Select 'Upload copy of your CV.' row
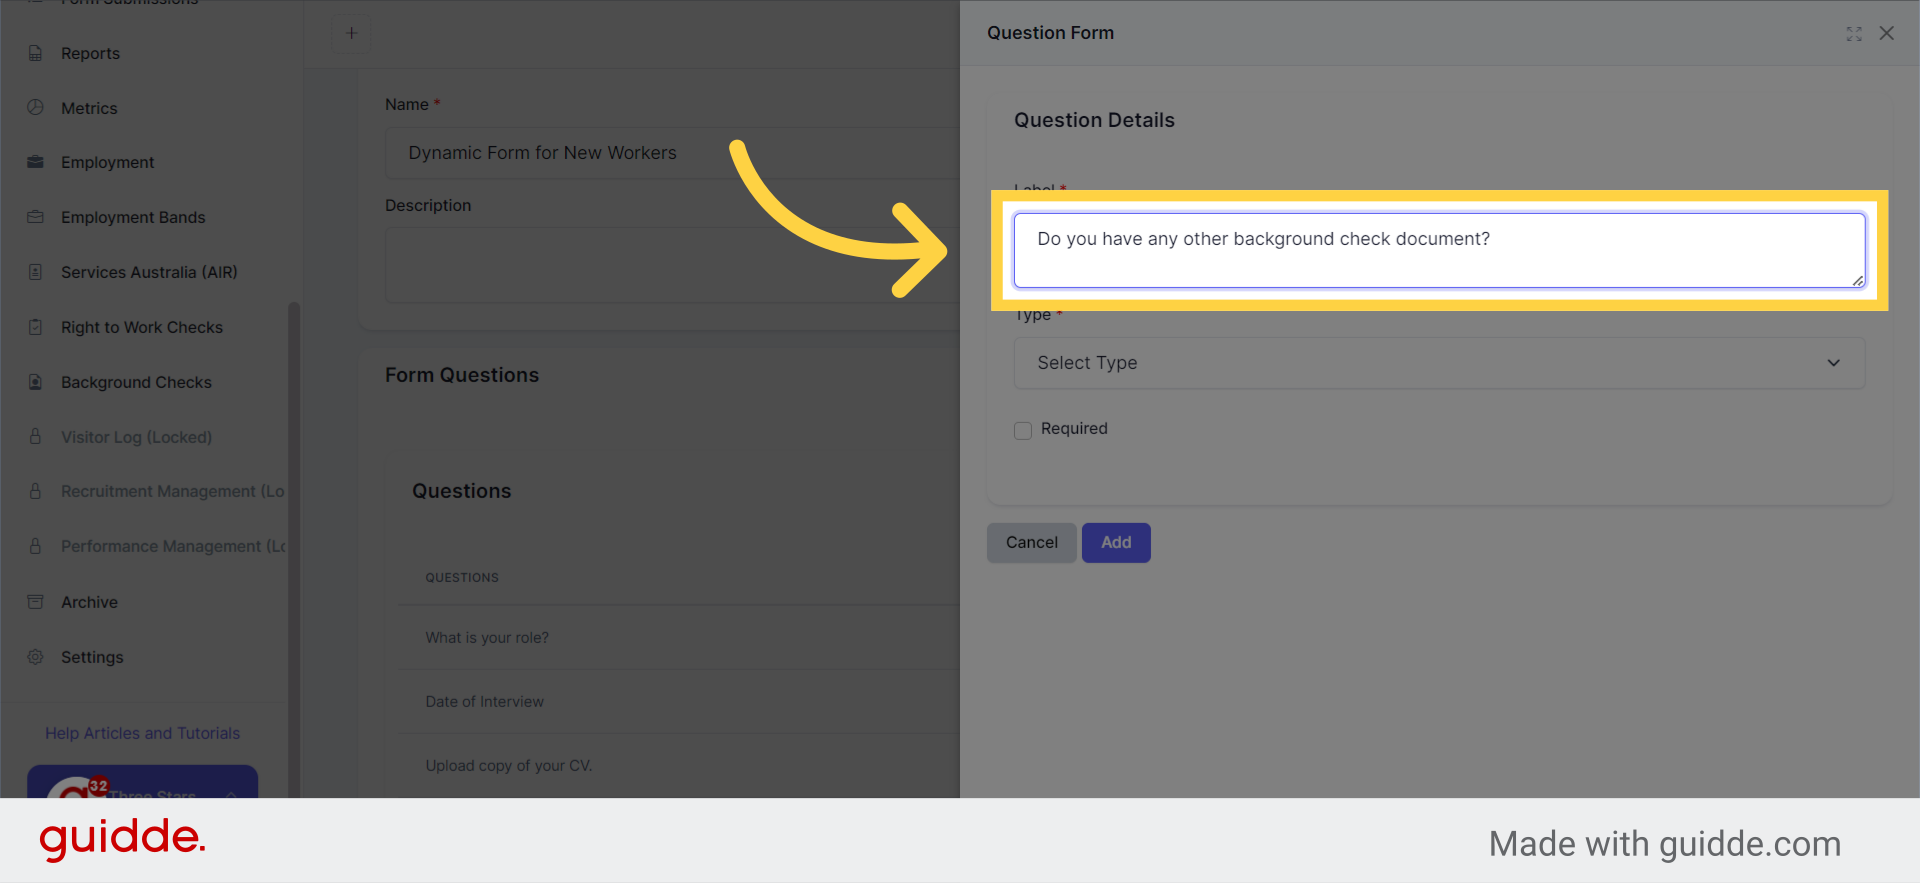Screen dimensions: 1920x883 [680, 766]
